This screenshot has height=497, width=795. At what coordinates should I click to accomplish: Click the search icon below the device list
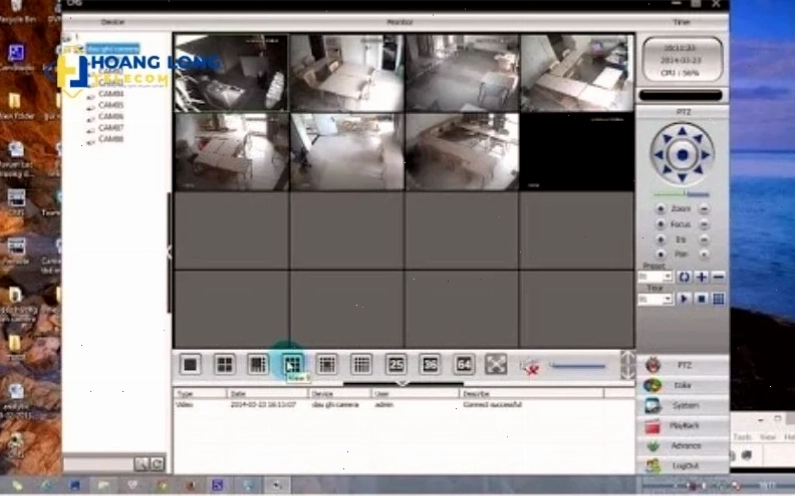click(141, 464)
